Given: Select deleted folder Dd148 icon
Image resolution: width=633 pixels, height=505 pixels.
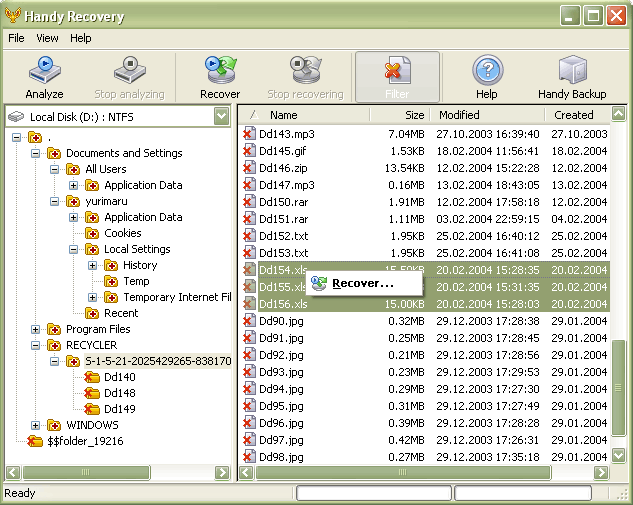Looking at the screenshot, I should pyautogui.click(x=92, y=393).
